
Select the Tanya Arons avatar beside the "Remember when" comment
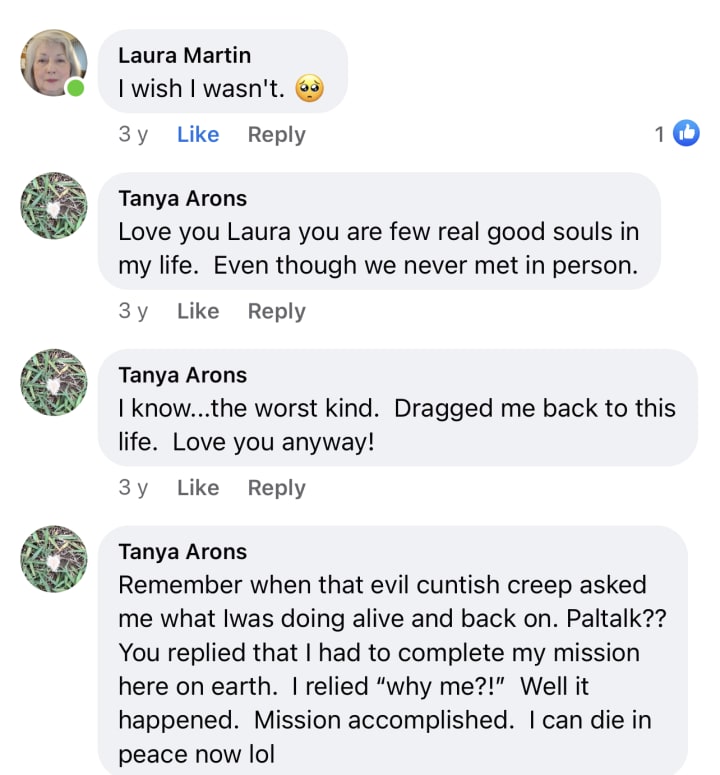(x=54, y=558)
